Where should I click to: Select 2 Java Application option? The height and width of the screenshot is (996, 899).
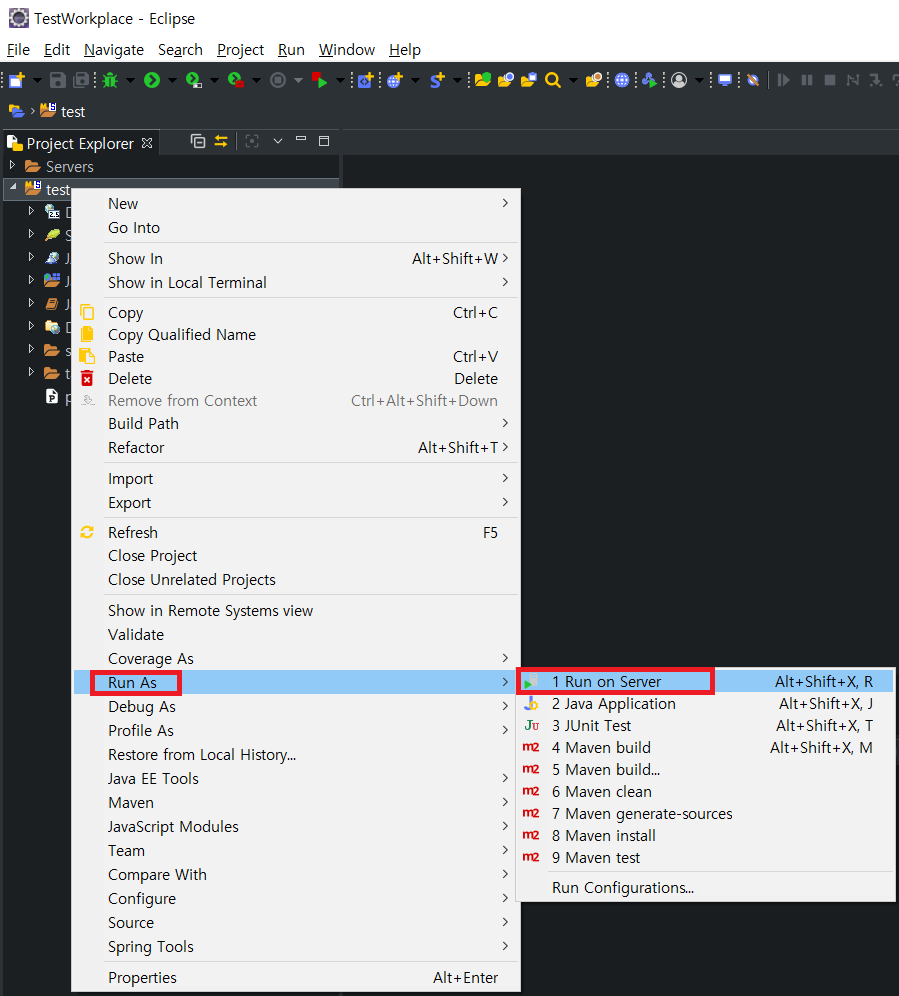[705, 704]
